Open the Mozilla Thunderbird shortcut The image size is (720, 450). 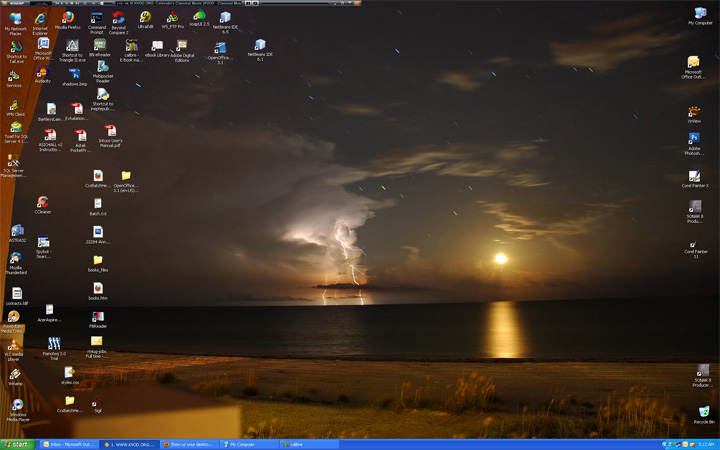click(x=15, y=258)
